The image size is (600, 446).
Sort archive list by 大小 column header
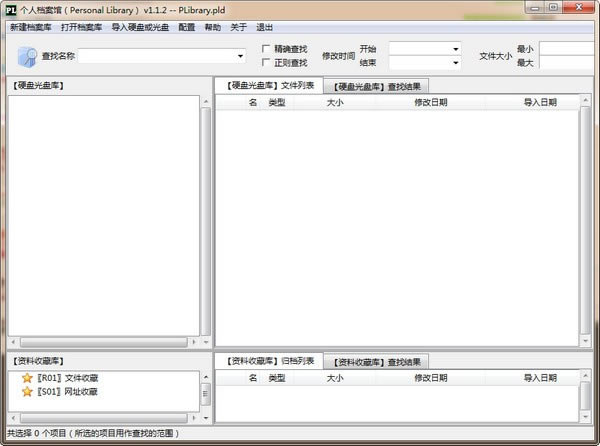pos(335,378)
